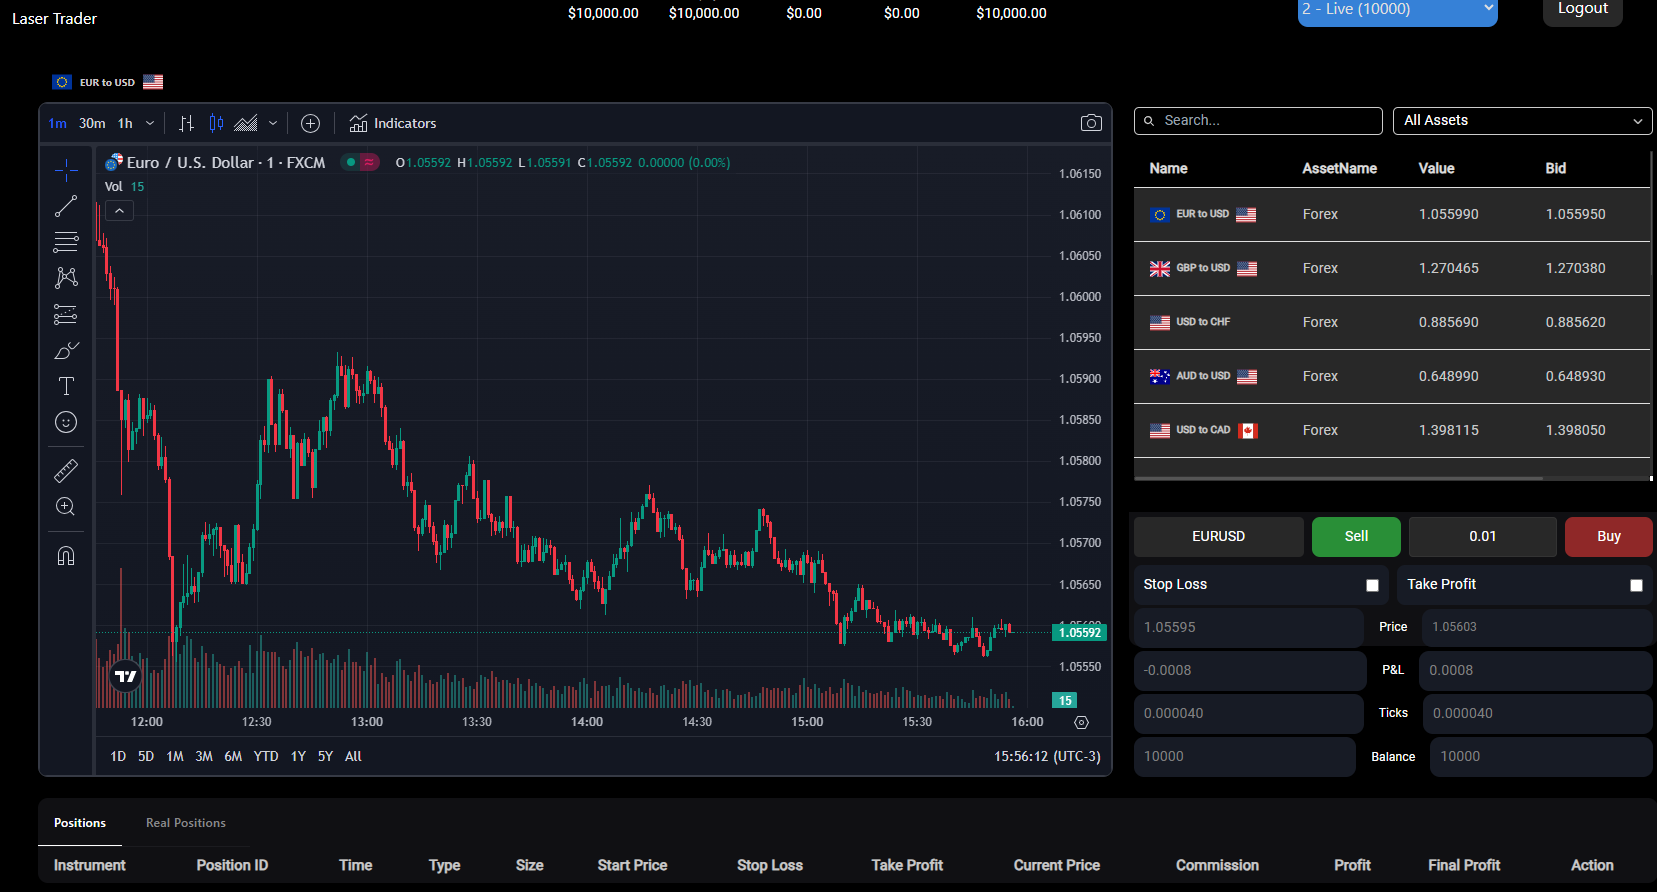Choose candlestick chart style
Image resolution: width=1657 pixels, height=892 pixels.
pos(216,123)
